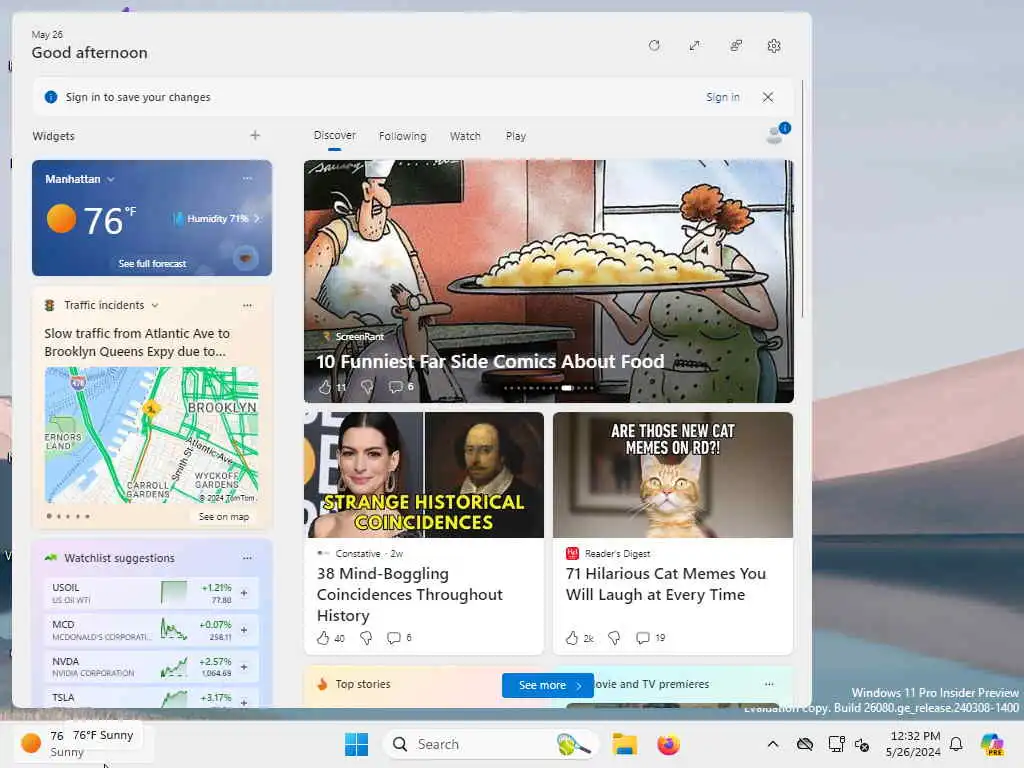Expand widgets board to full view
Viewport: 1024px width, 768px height.
point(694,46)
